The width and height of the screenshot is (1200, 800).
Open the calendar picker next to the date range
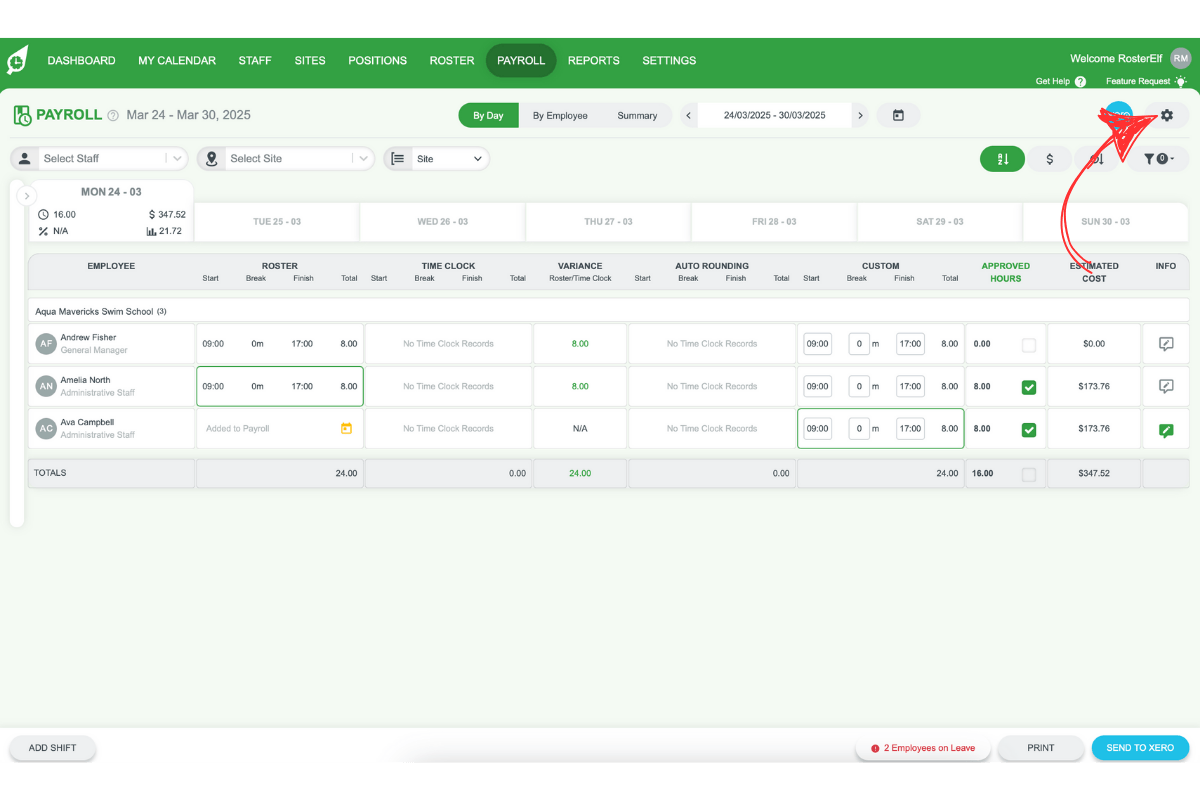tap(897, 115)
